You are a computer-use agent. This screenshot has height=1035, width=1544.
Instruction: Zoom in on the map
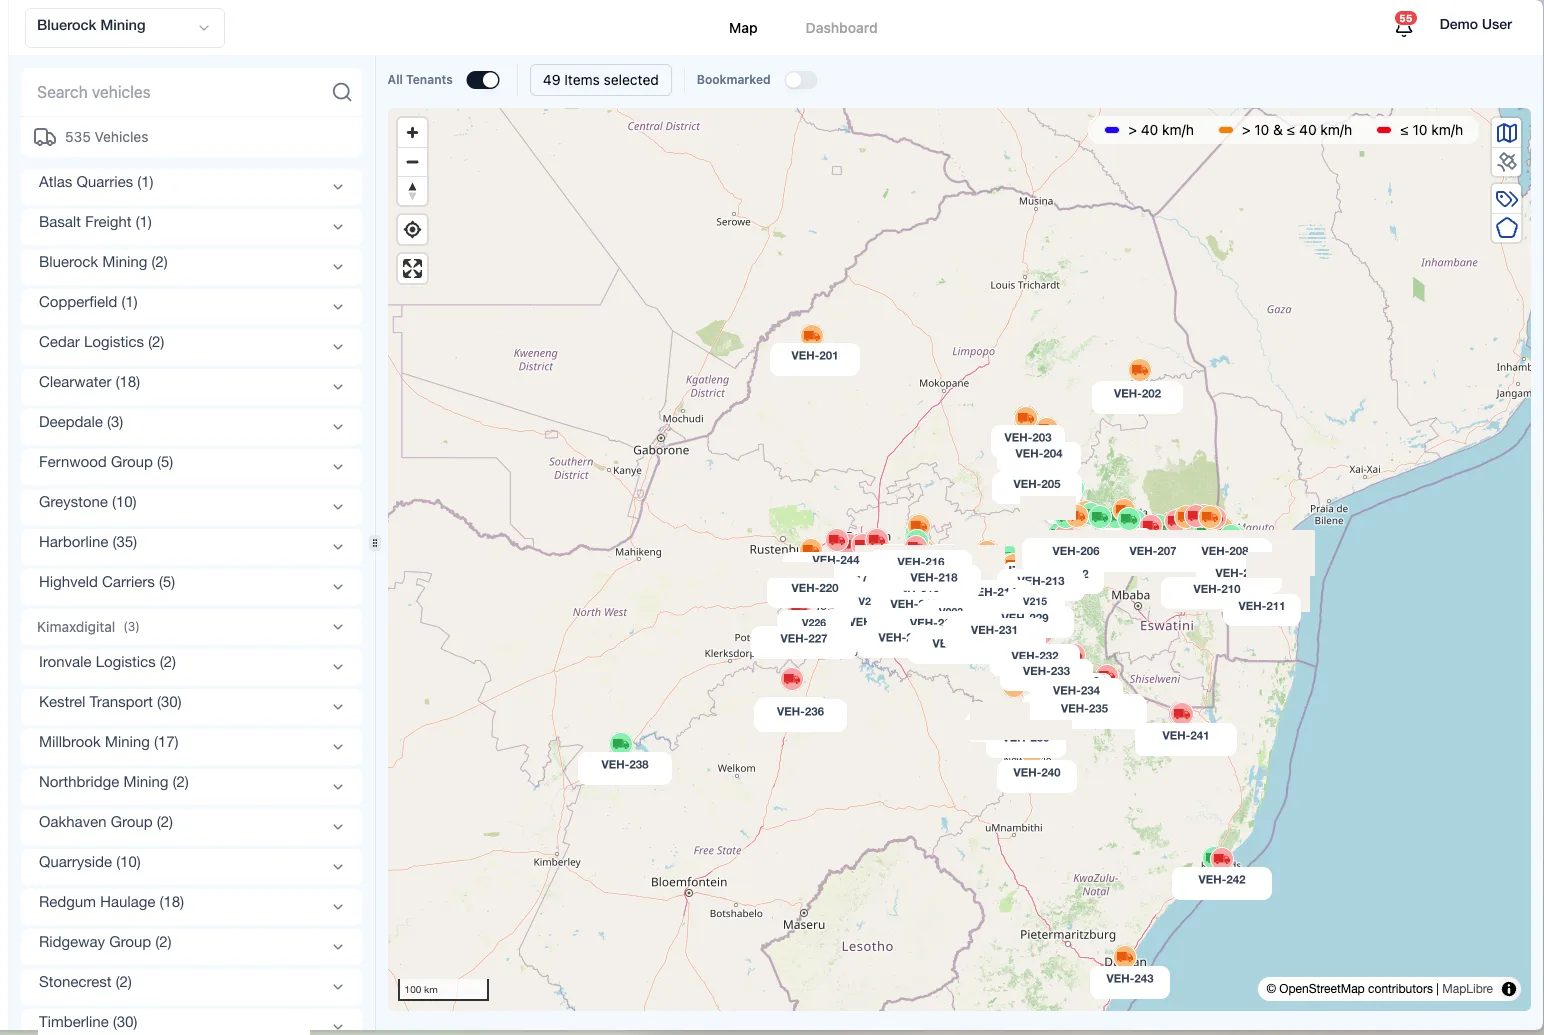(412, 133)
